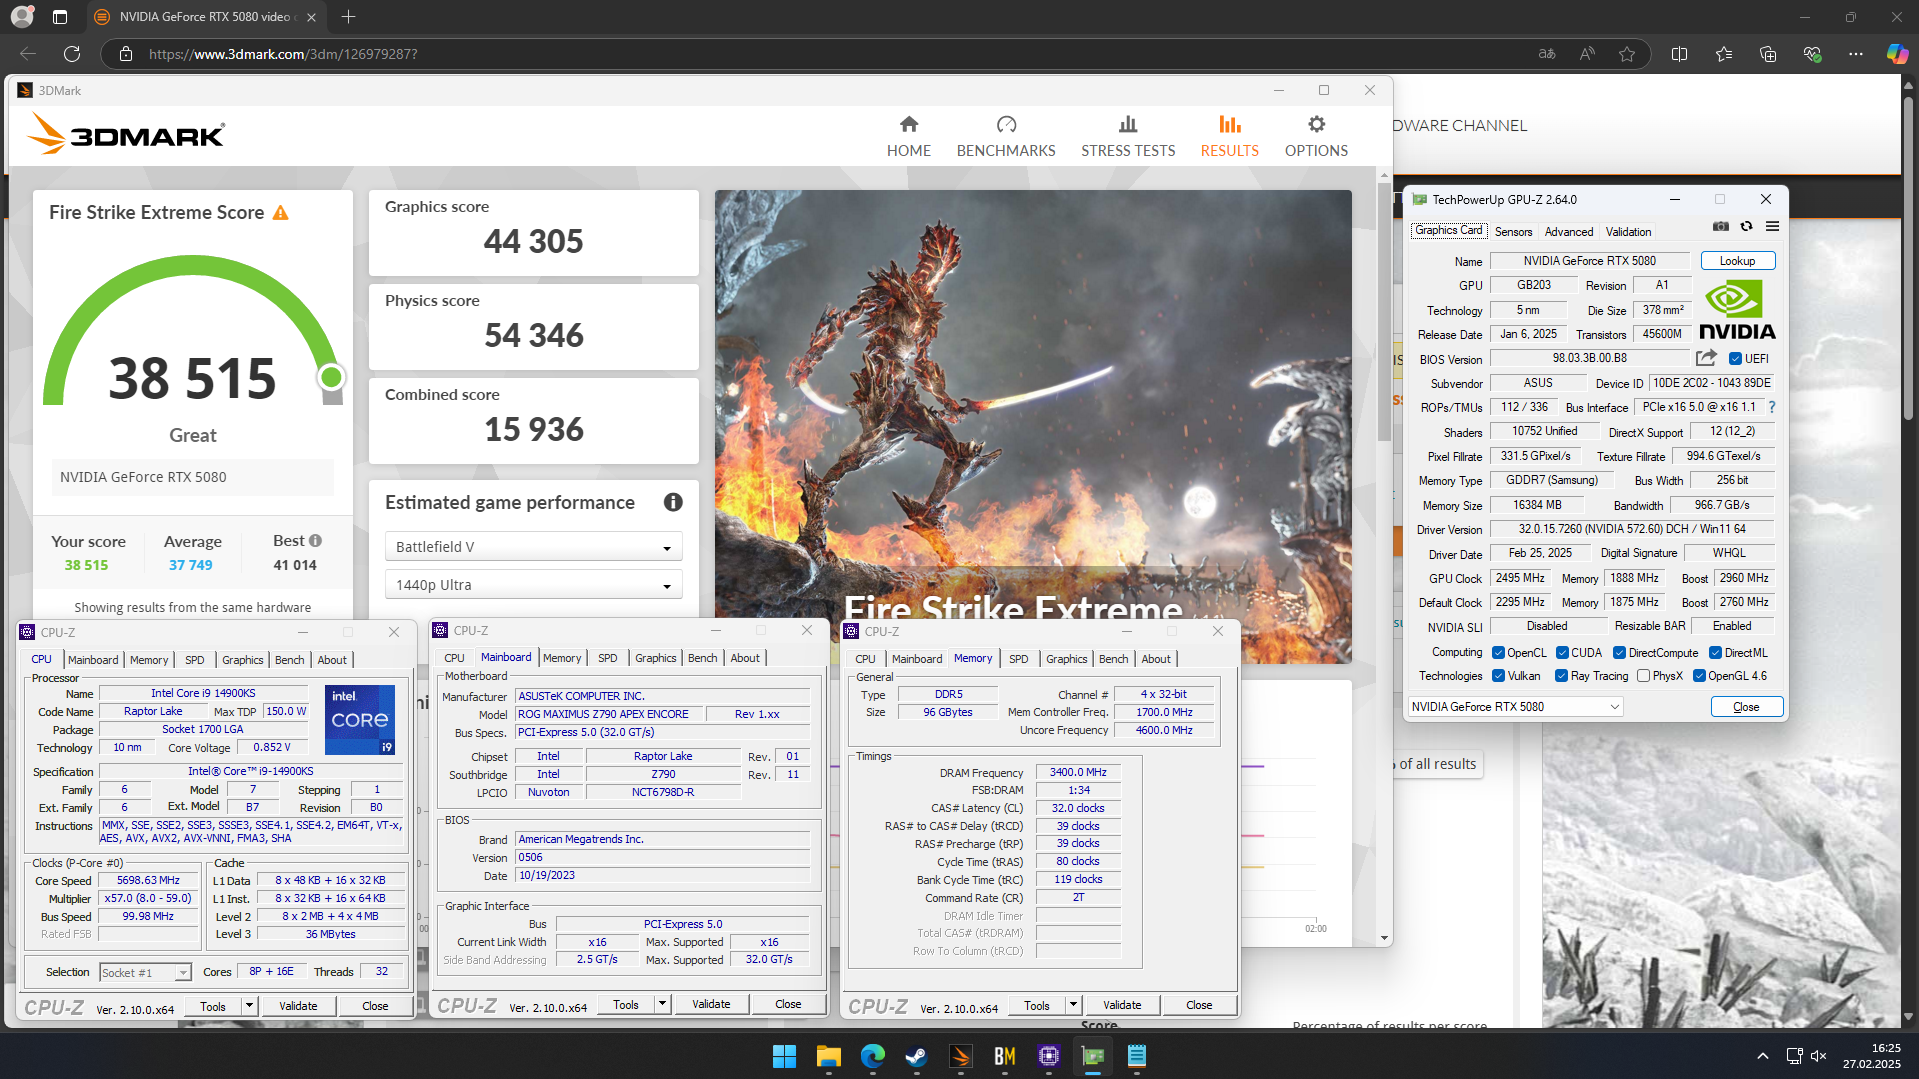The width and height of the screenshot is (1919, 1079).
Task: Open Microsoft Edge from the taskbar
Action: click(872, 1056)
